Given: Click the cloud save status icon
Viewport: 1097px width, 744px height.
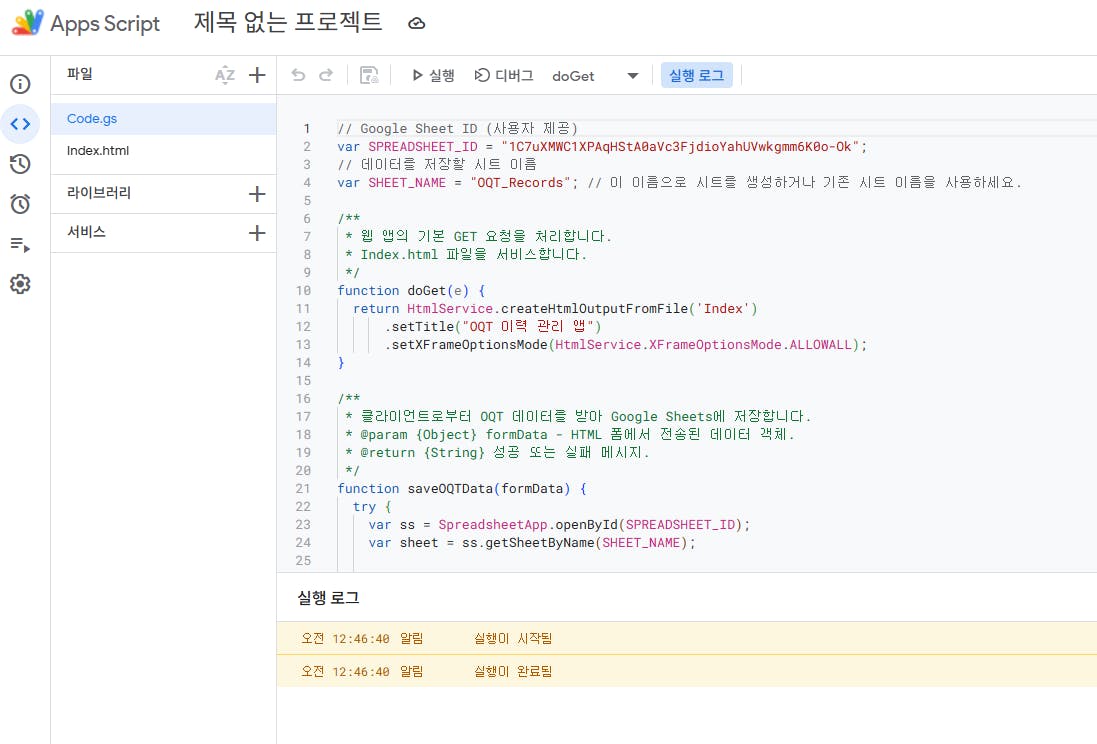Looking at the screenshot, I should (x=416, y=23).
